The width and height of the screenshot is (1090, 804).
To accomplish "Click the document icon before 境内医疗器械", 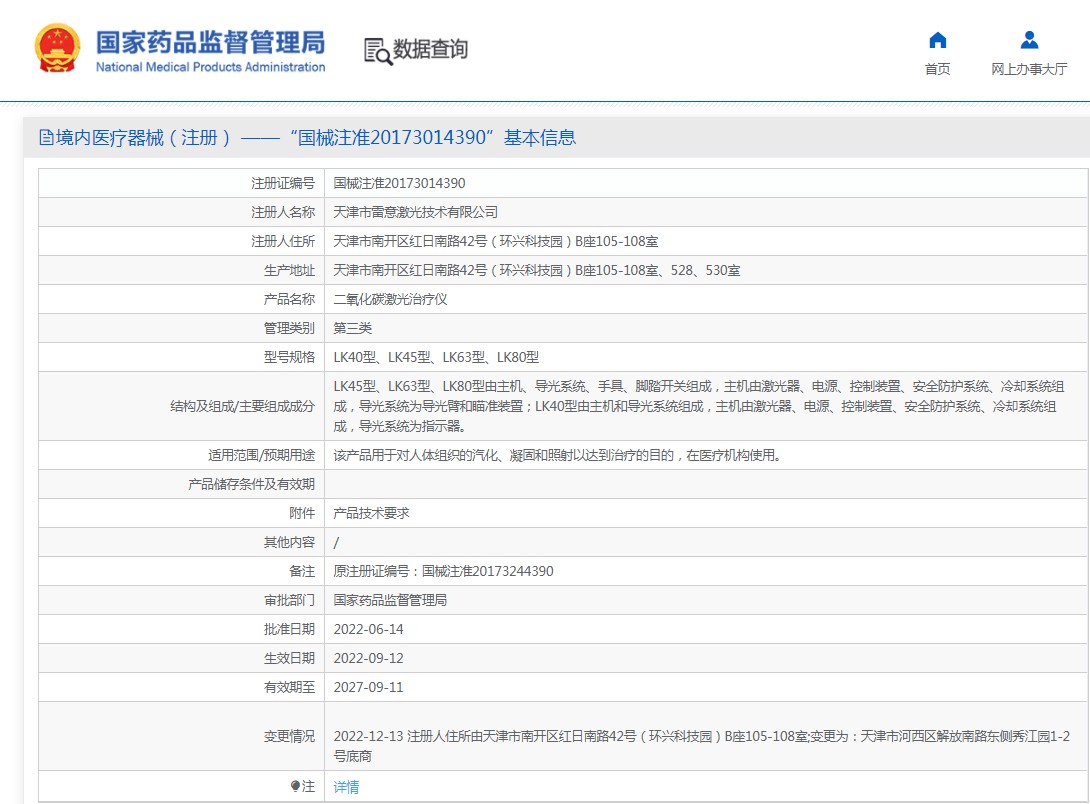I will (x=46, y=138).
